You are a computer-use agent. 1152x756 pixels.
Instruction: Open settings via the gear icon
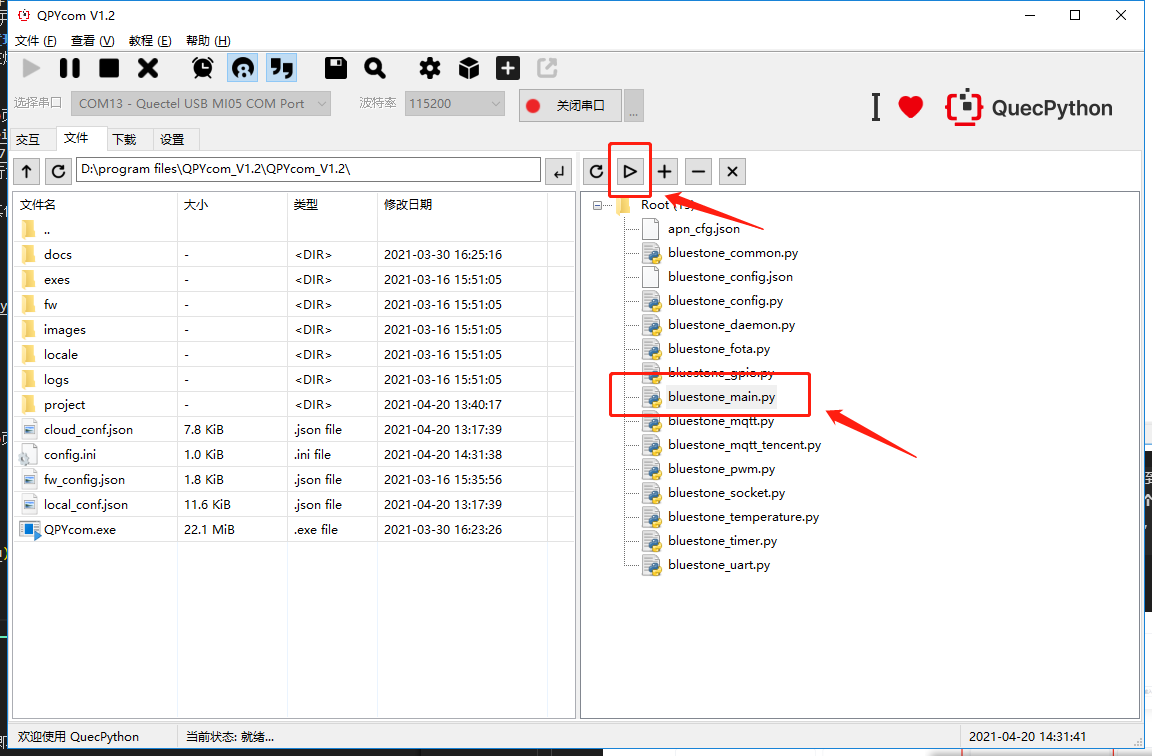pos(430,68)
